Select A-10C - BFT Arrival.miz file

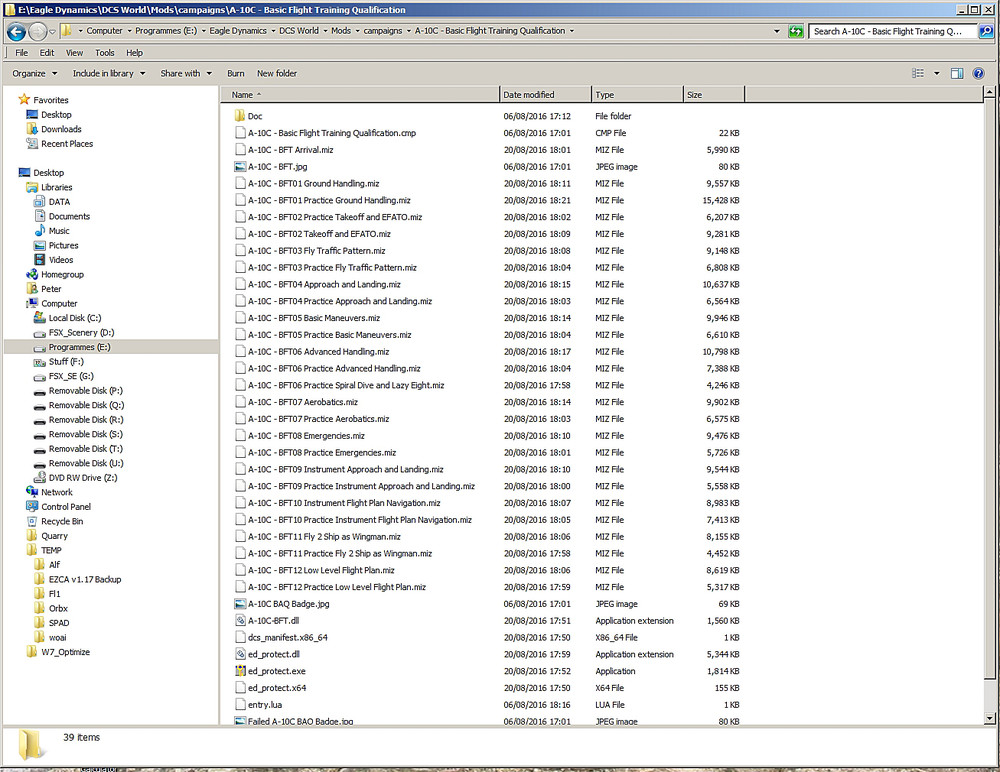[x=290, y=150]
